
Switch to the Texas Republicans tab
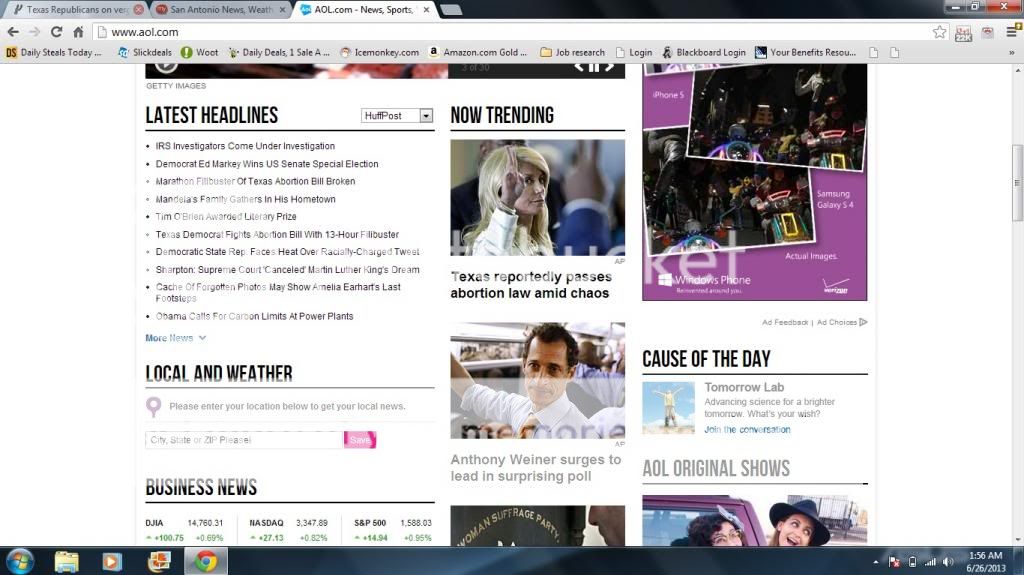70,9
